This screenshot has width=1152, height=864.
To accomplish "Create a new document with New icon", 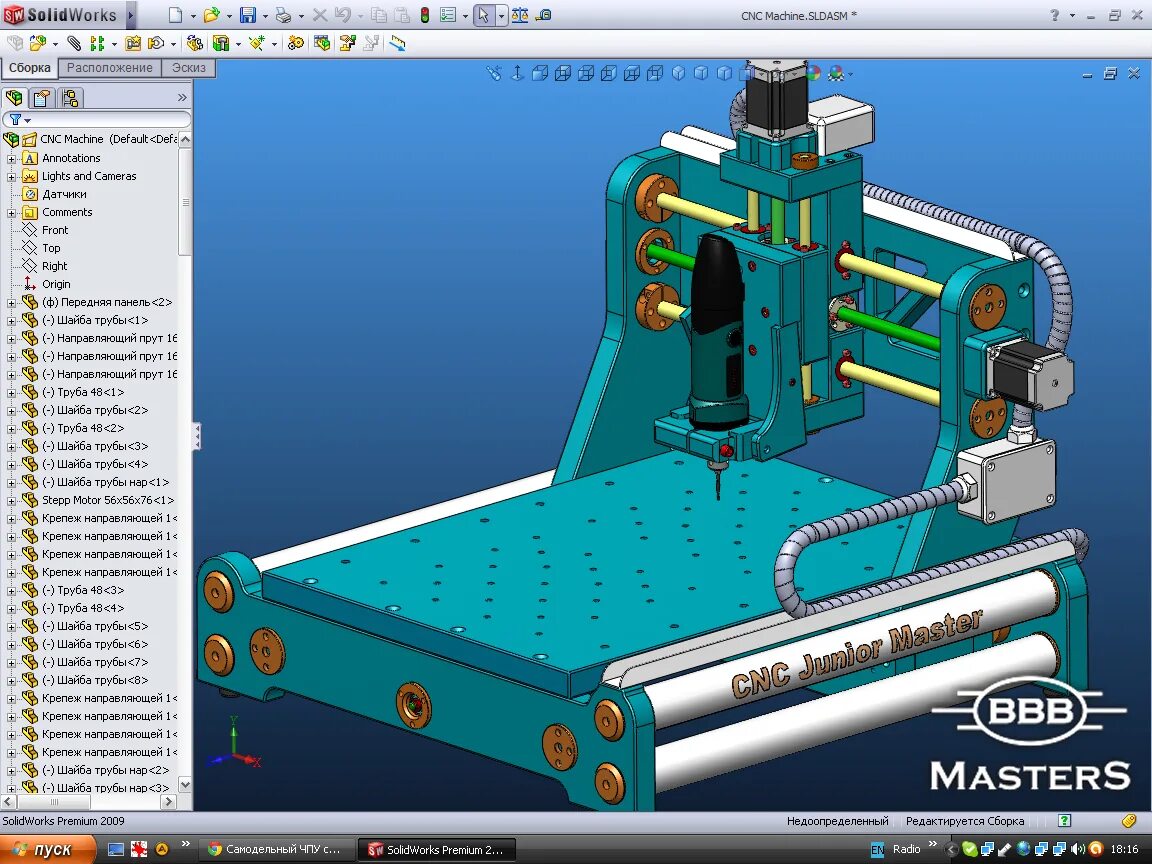I will pyautogui.click(x=175, y=15).
